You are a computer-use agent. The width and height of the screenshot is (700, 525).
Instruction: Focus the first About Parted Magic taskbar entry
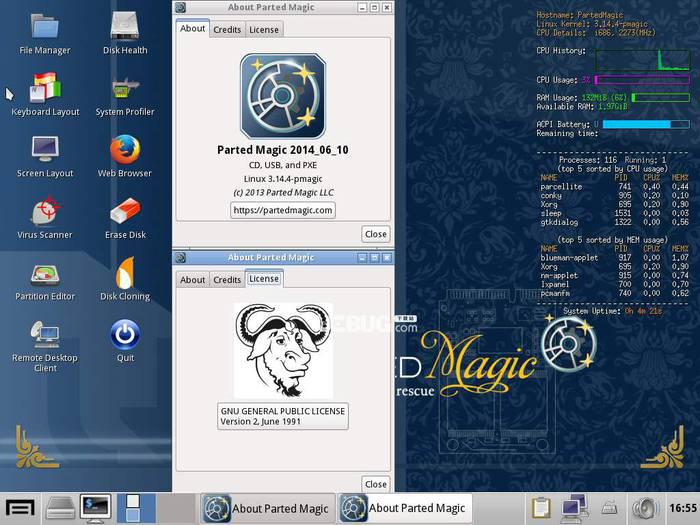pyautogui.click(x=267, y=508)
